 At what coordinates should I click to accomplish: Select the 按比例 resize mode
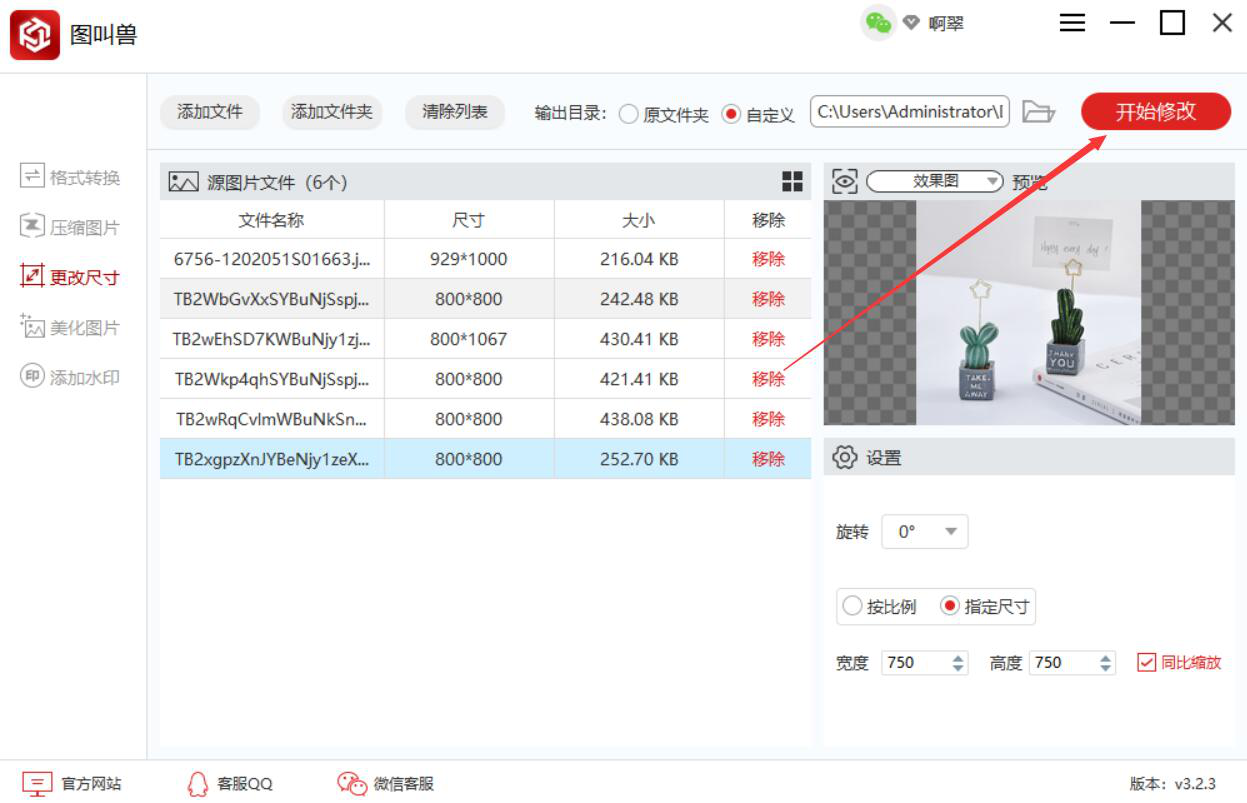click(x=855, y=606)
